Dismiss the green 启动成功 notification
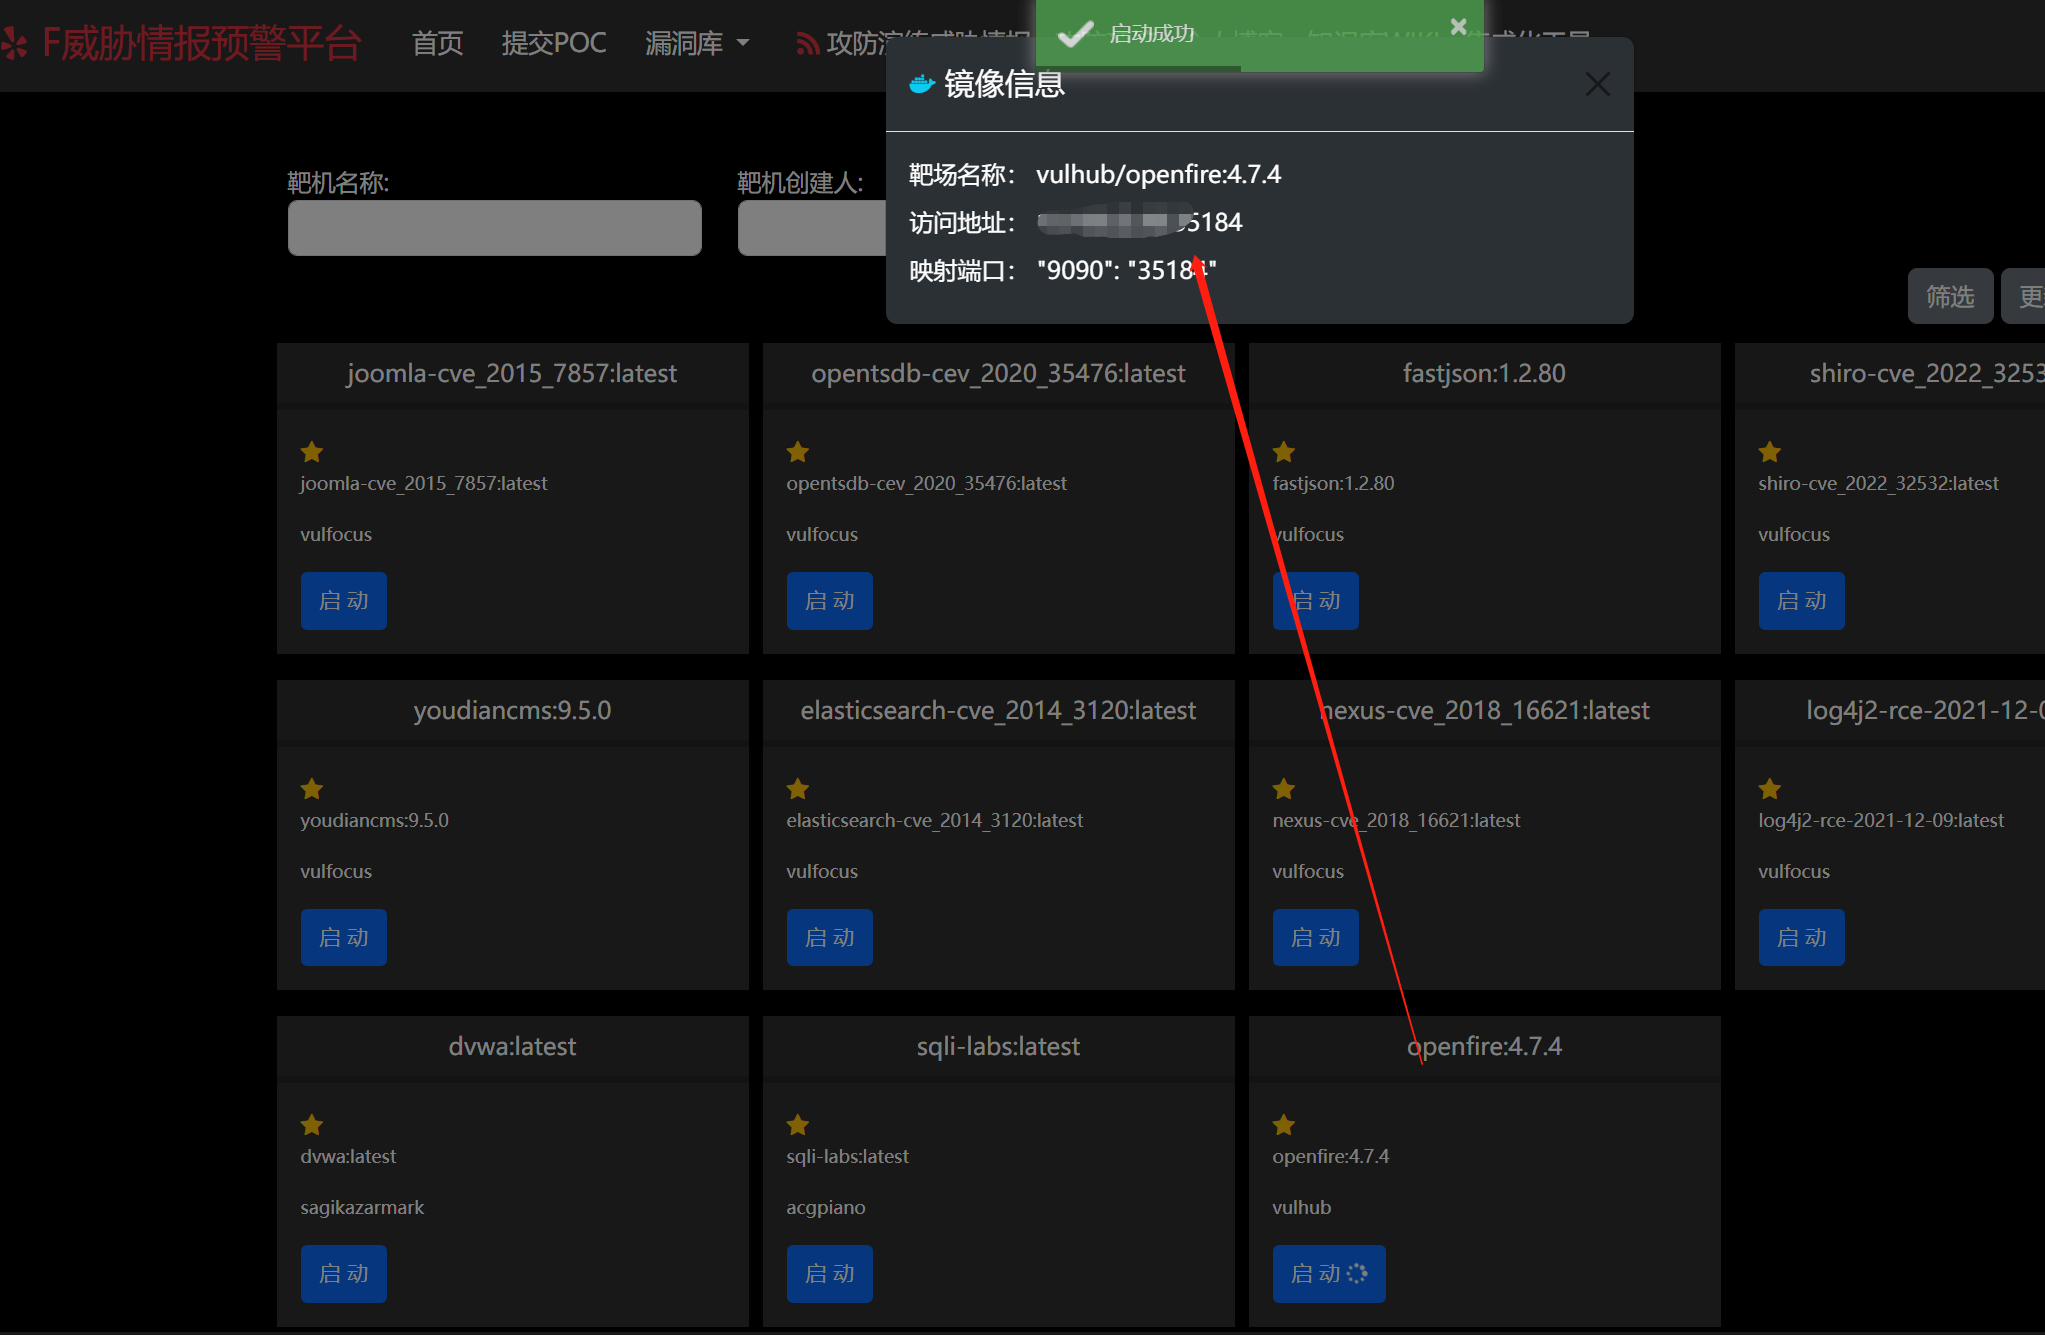The height and width of the screenshot is (1335, 2045). pyautogui.click(x=1458, y=26)
